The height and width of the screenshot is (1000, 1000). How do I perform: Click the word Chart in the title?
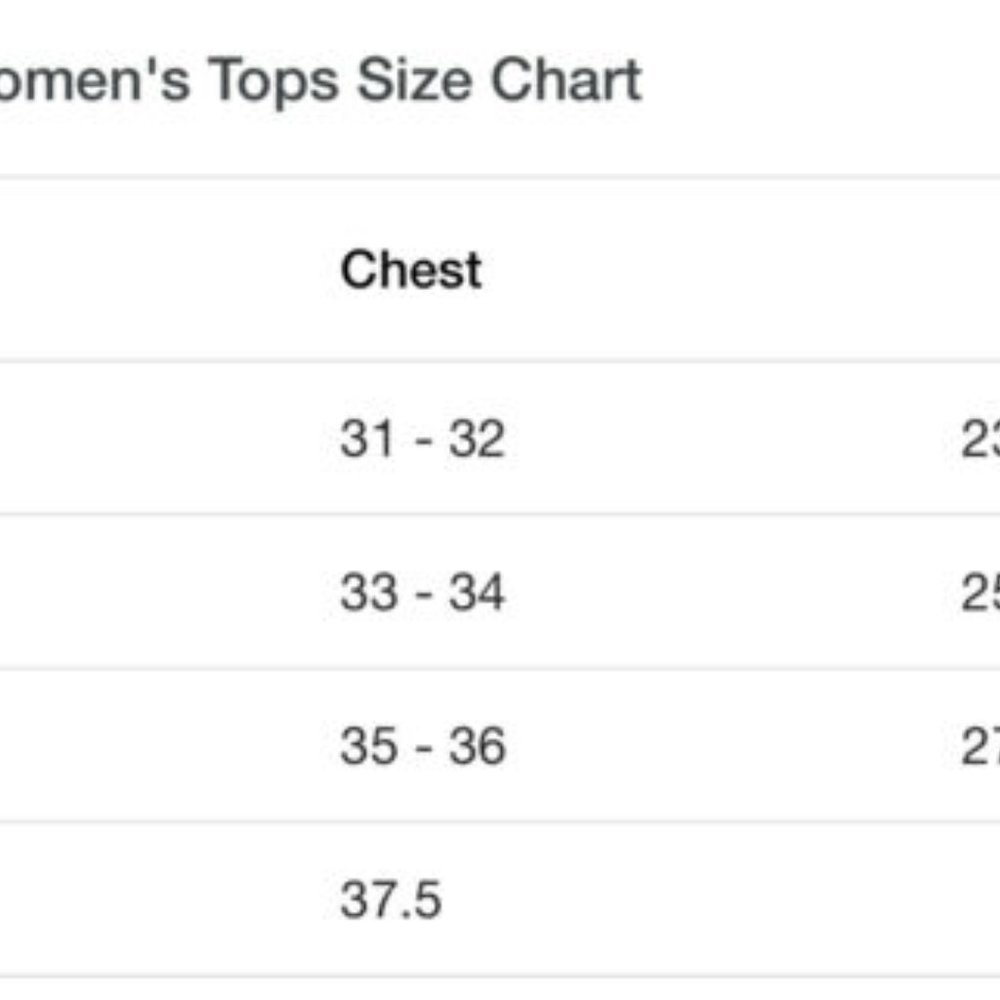tap(568, 80)
